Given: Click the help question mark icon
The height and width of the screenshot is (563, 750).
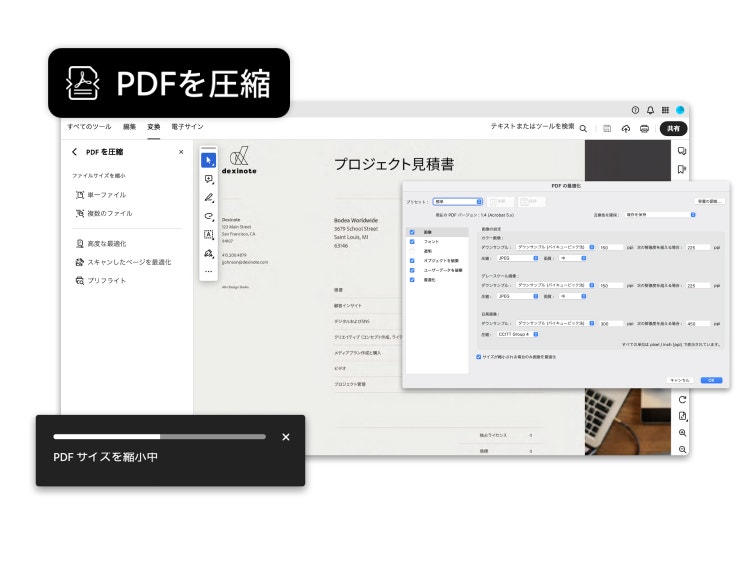Looking at the screenshot, I should click(x=635, y=110).
